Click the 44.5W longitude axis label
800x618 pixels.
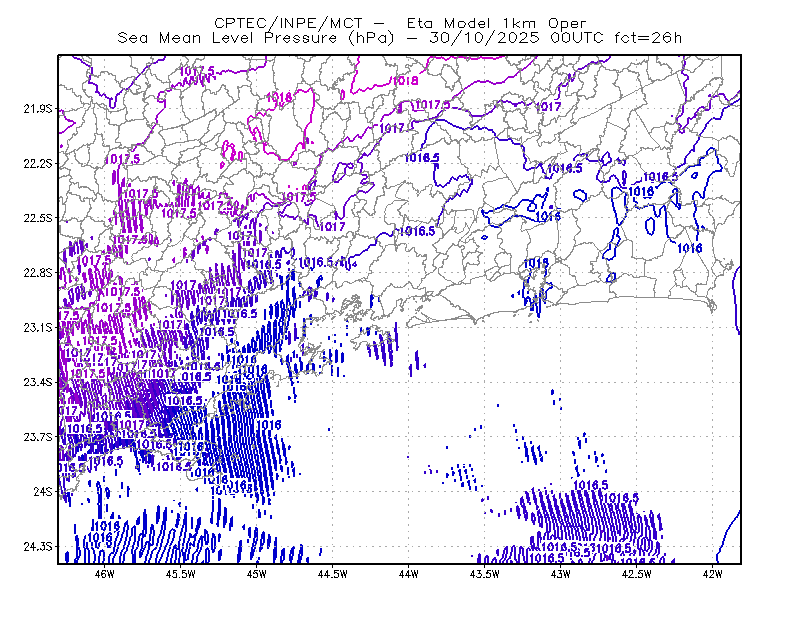333,574
